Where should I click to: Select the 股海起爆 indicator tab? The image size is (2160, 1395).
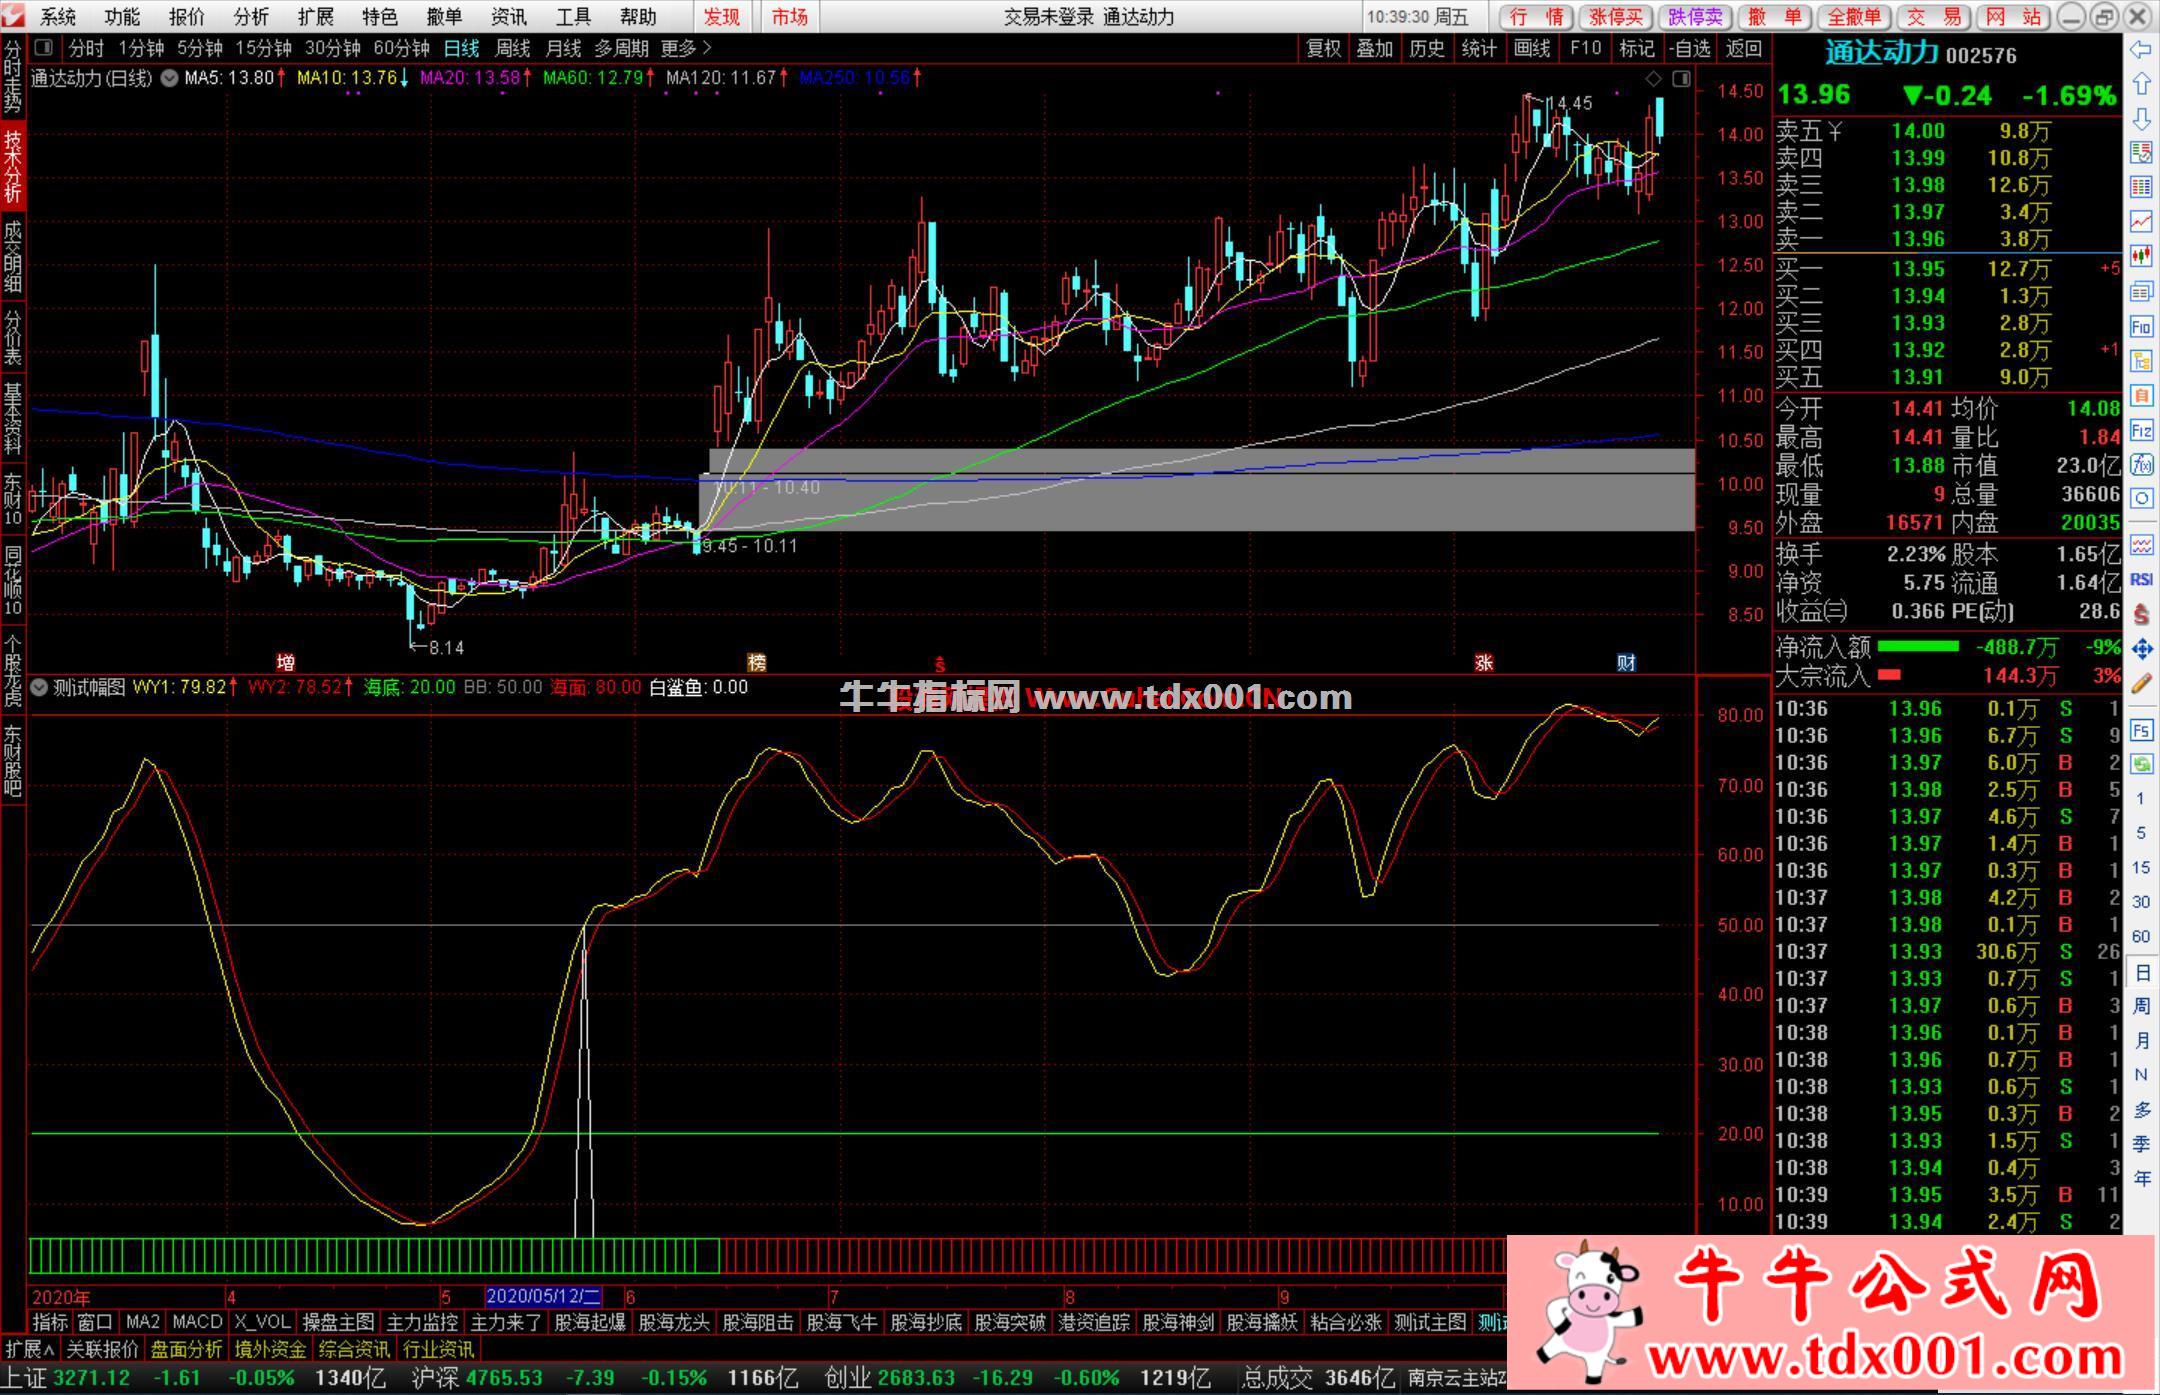tap(590, 1322)
